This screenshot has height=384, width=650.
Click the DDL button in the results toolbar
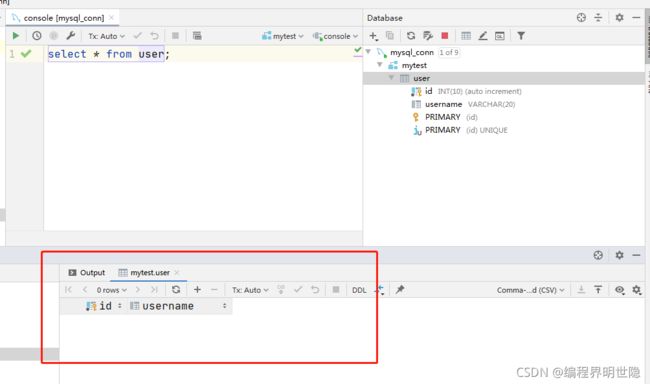click(x=359, y=290)
